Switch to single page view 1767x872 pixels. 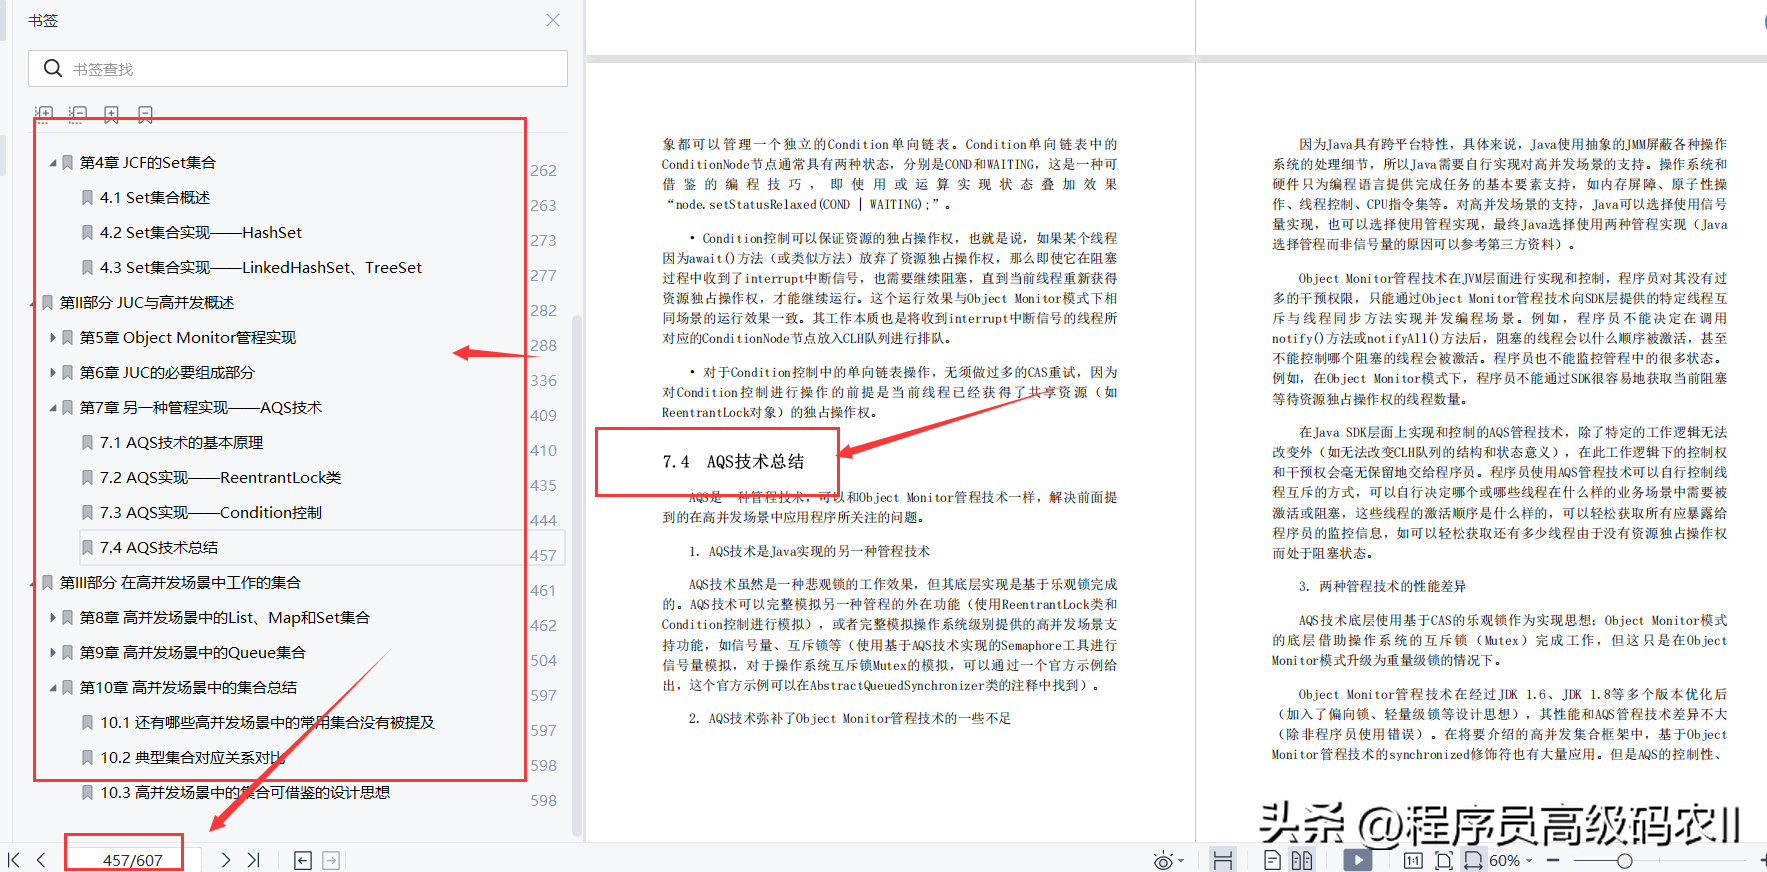pos(1273,860)
